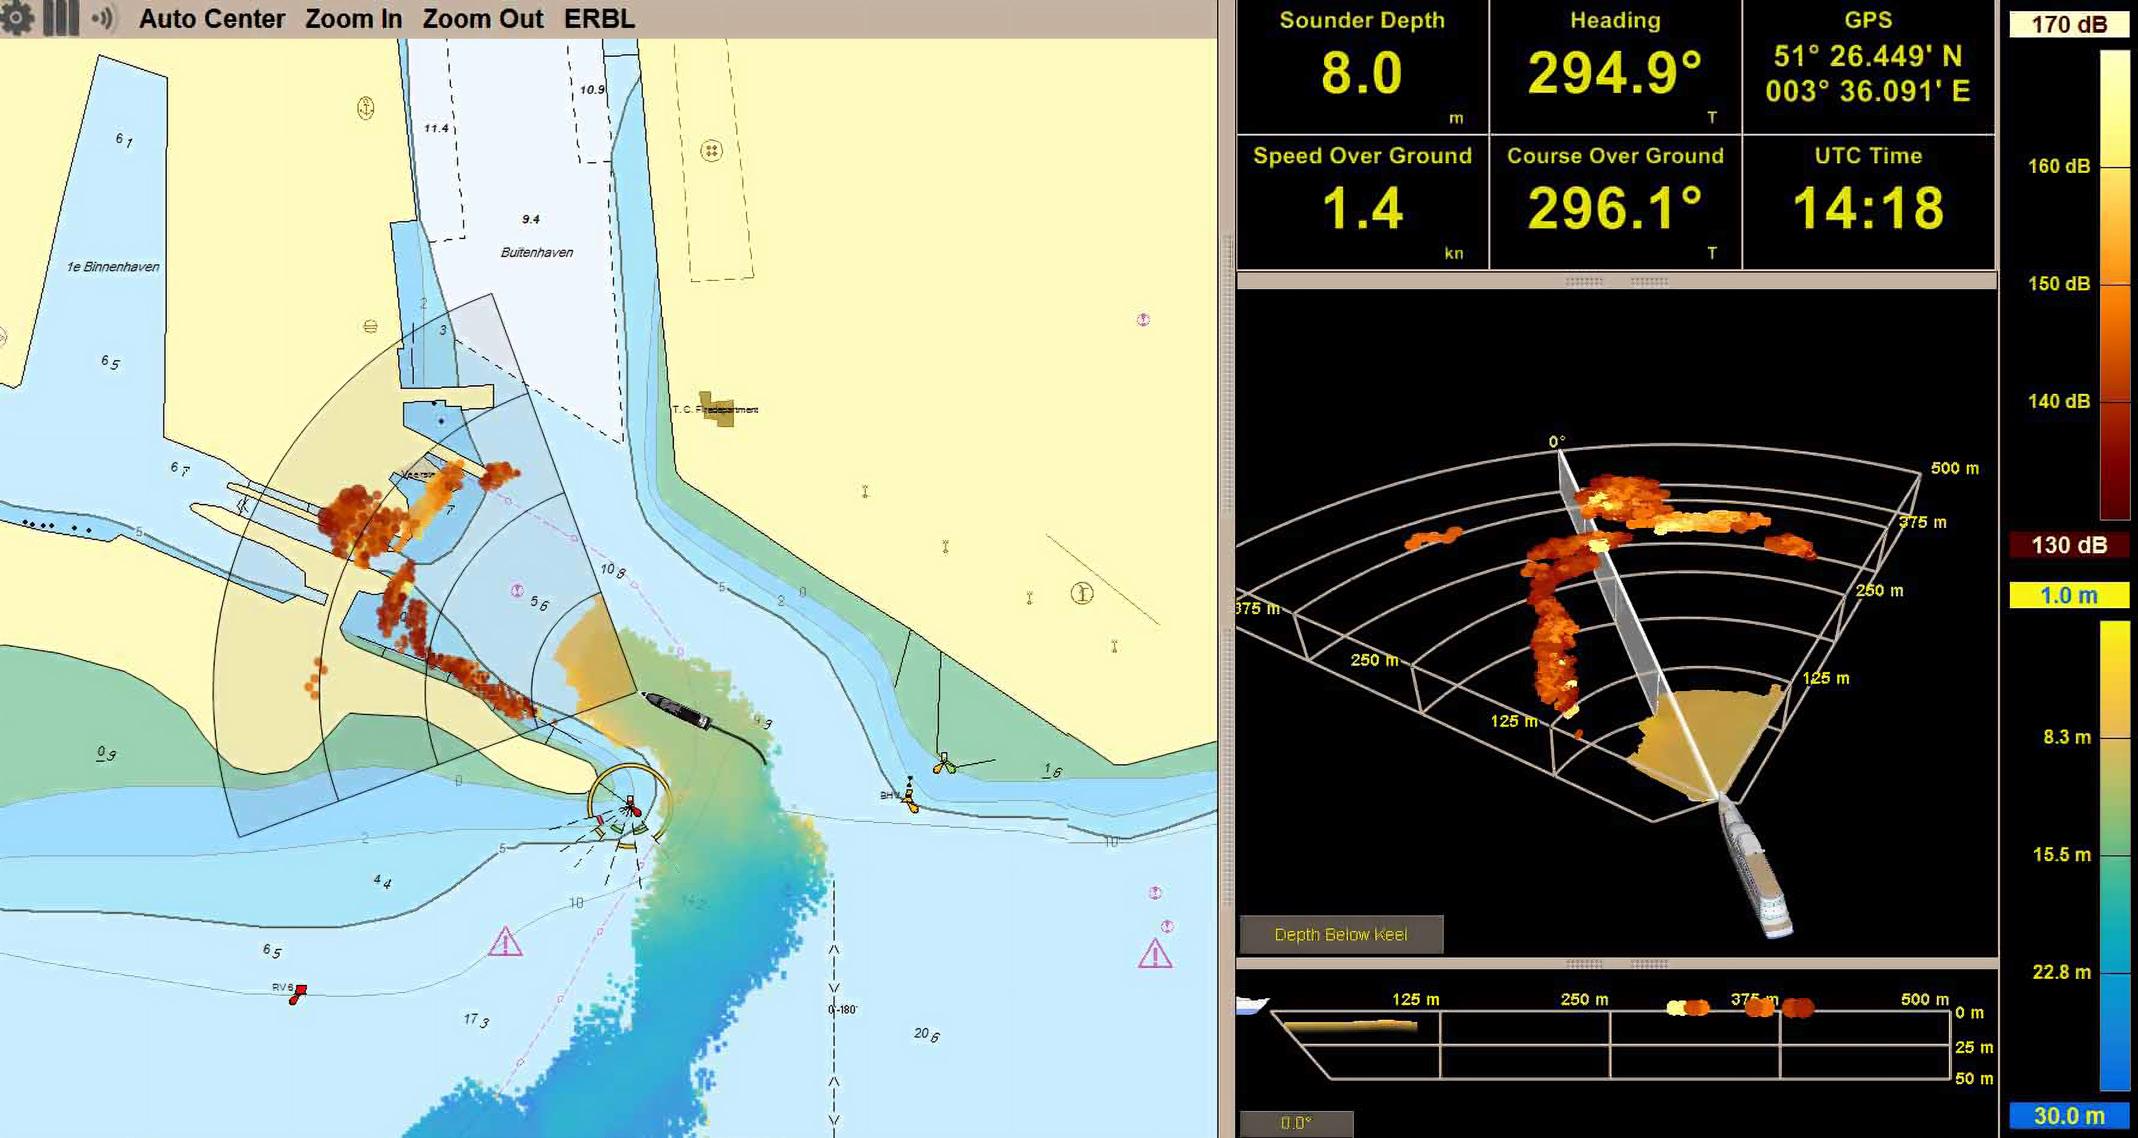Click the 1.0 m minimum depth box
This screenshot has width=2138, height=1138.
click(x=2068, y=596)
